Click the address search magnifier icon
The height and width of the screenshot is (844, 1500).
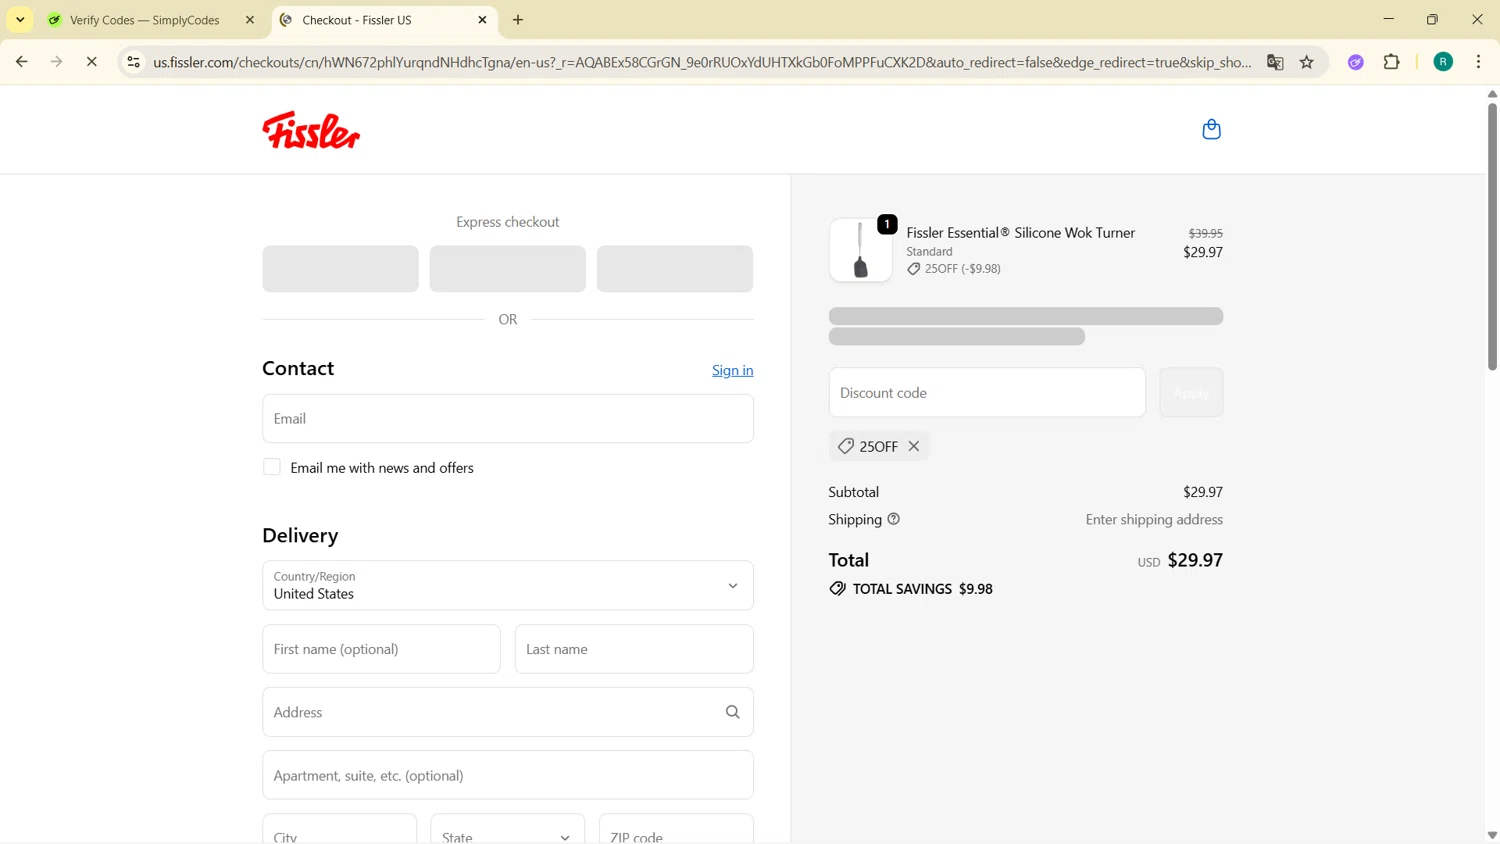[732, 712]
